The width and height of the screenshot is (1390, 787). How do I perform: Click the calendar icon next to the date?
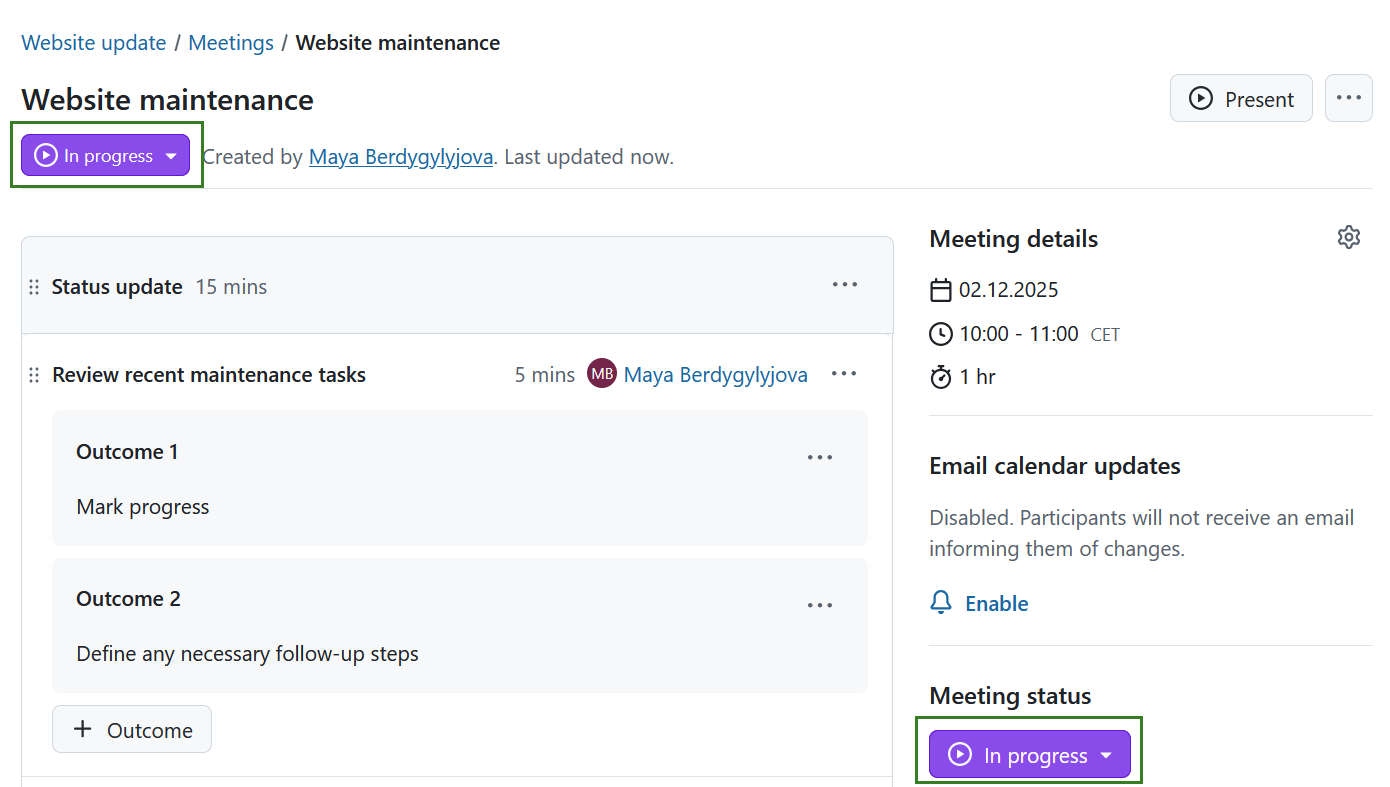(x=941, y=289)
